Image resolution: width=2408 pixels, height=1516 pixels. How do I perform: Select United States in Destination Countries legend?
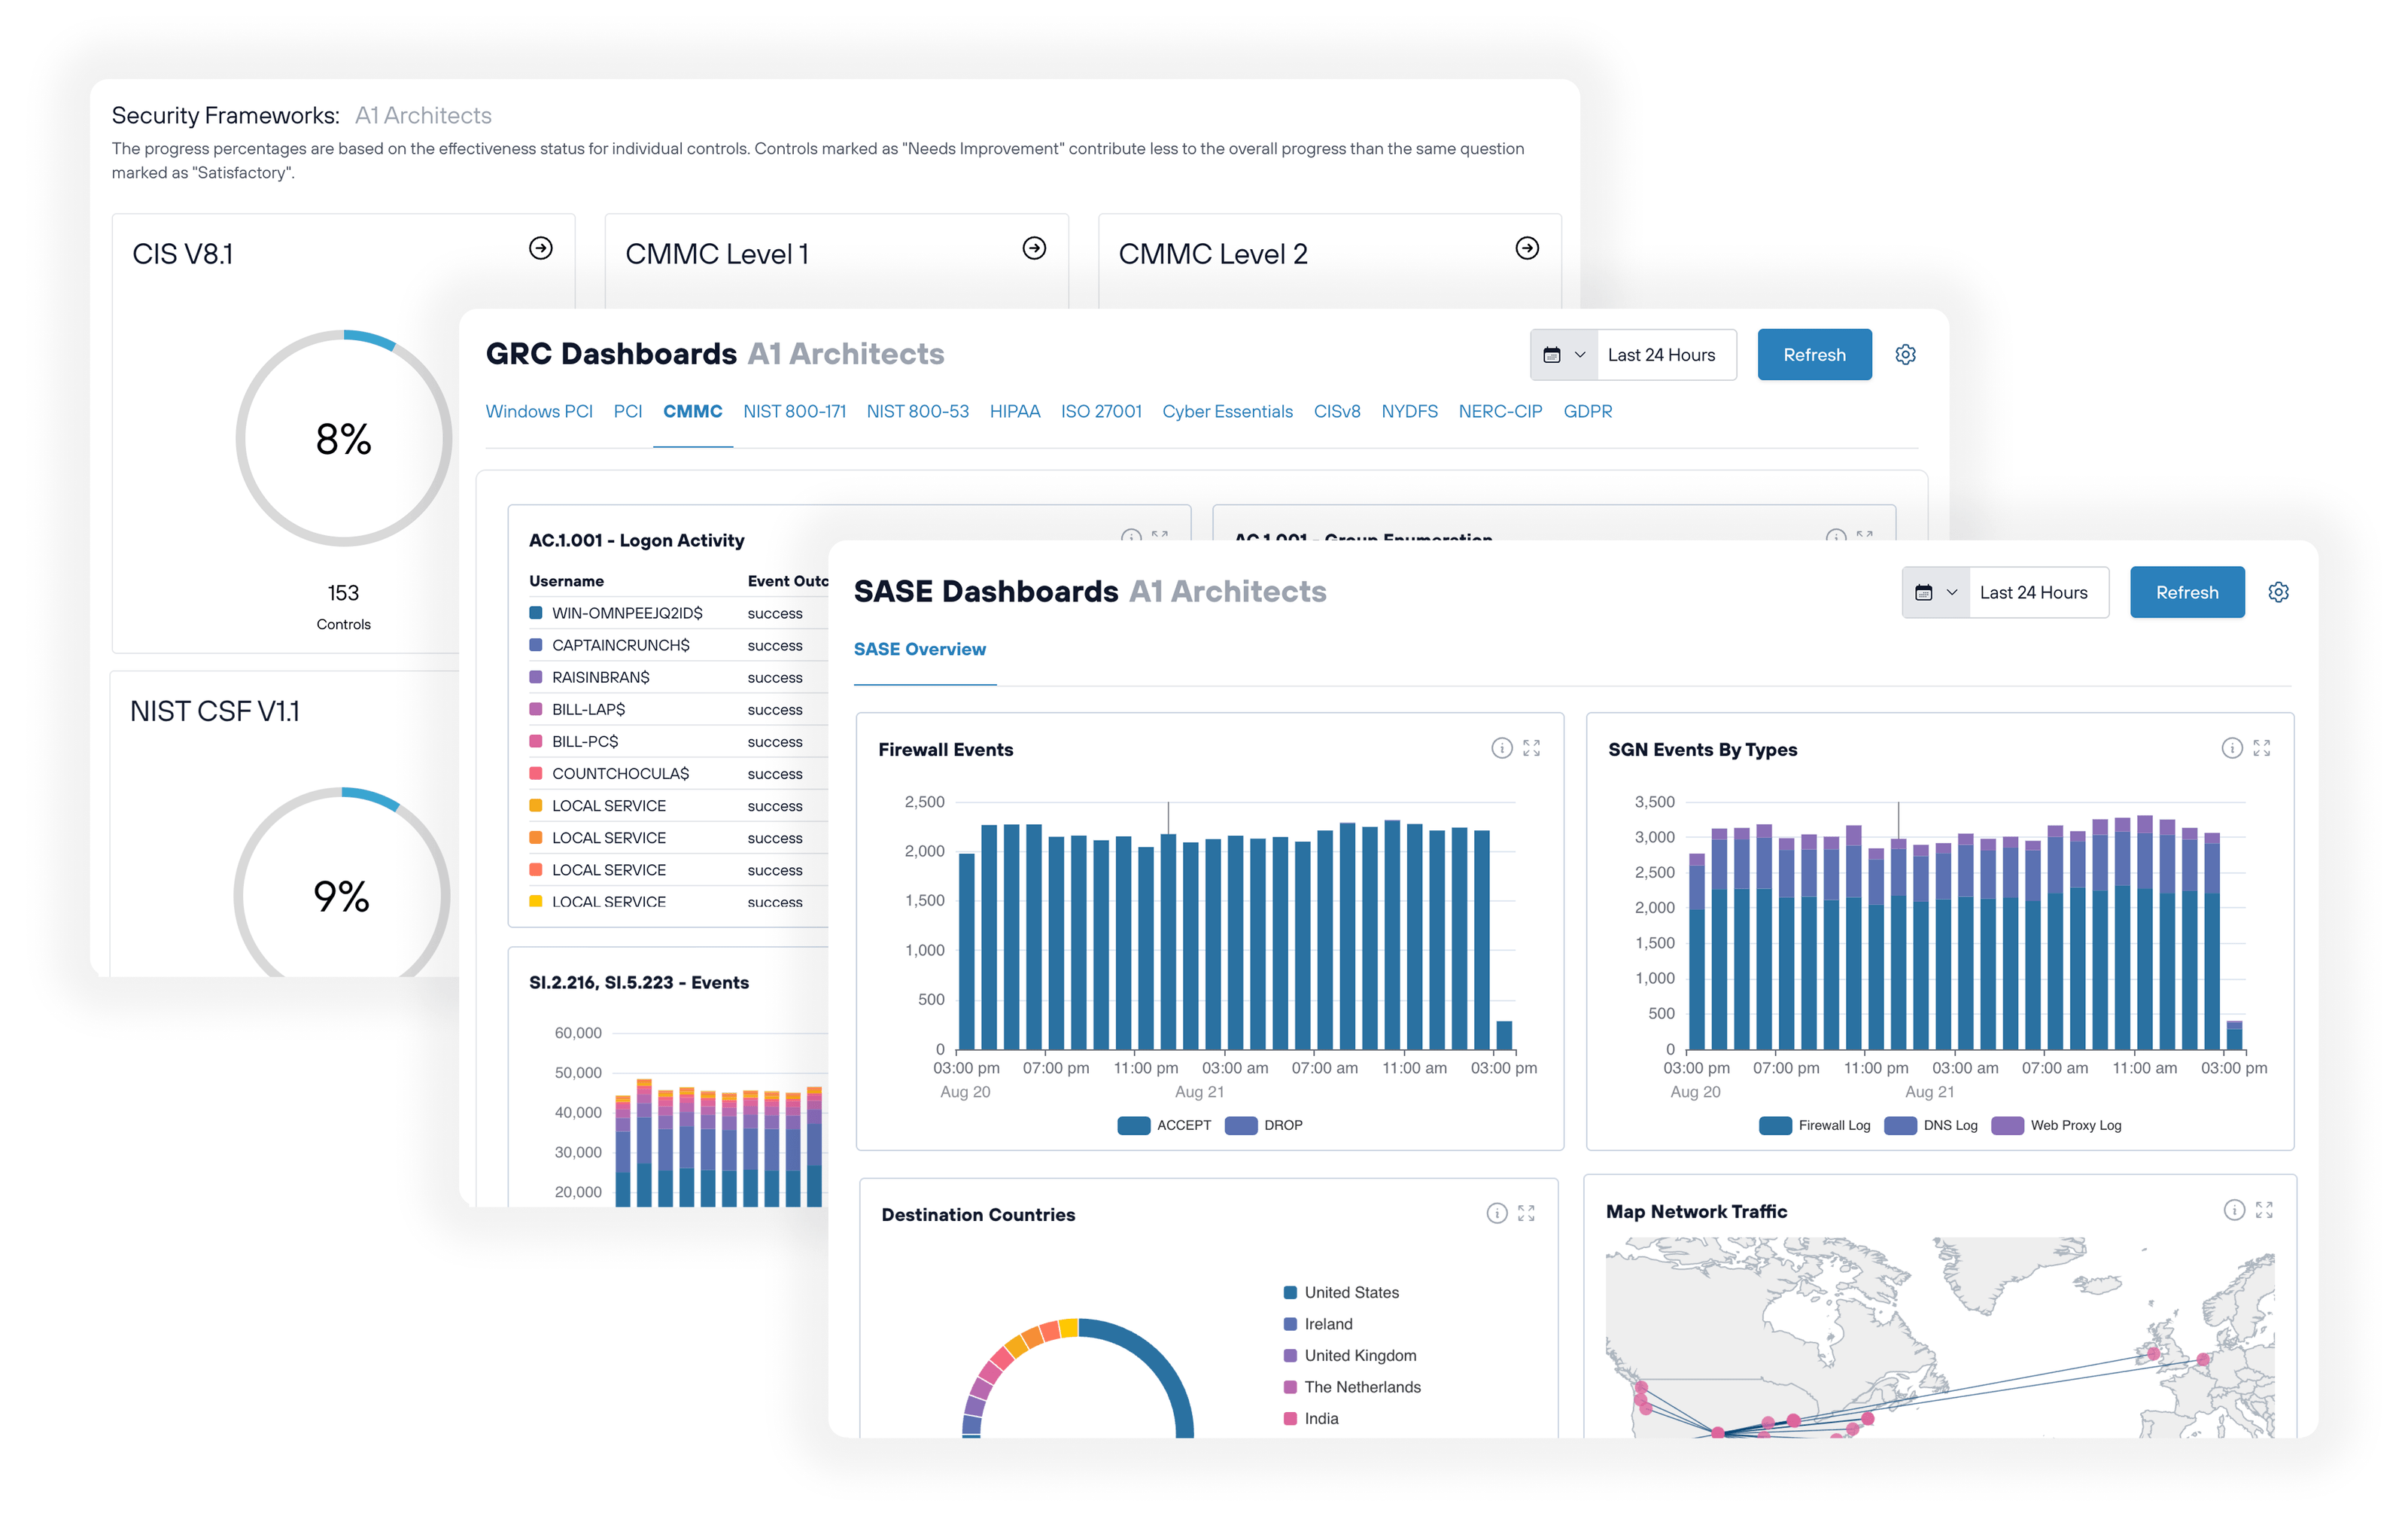tap(1350, 1291)
